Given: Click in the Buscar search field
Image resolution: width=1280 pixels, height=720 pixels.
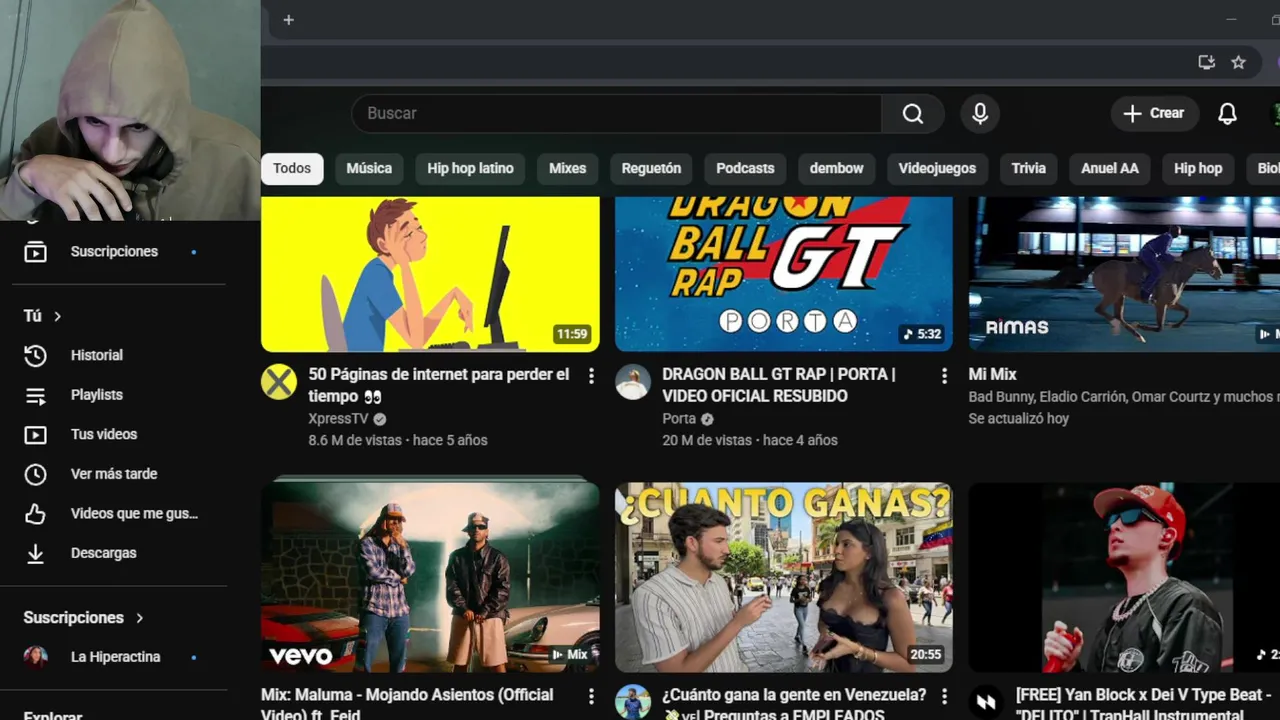Looking at the screenshot, I should click(x=616, y=113).
